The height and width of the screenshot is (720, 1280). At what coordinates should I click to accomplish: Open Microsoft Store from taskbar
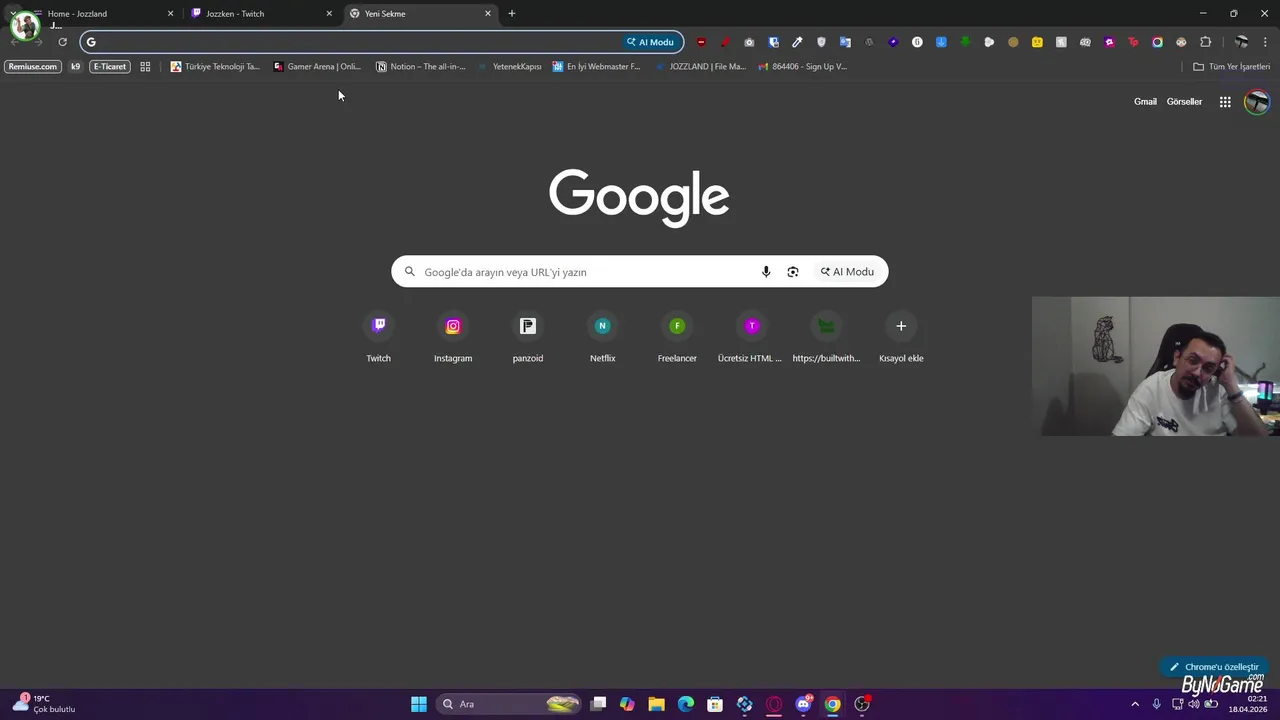click(x=715, y=704)
